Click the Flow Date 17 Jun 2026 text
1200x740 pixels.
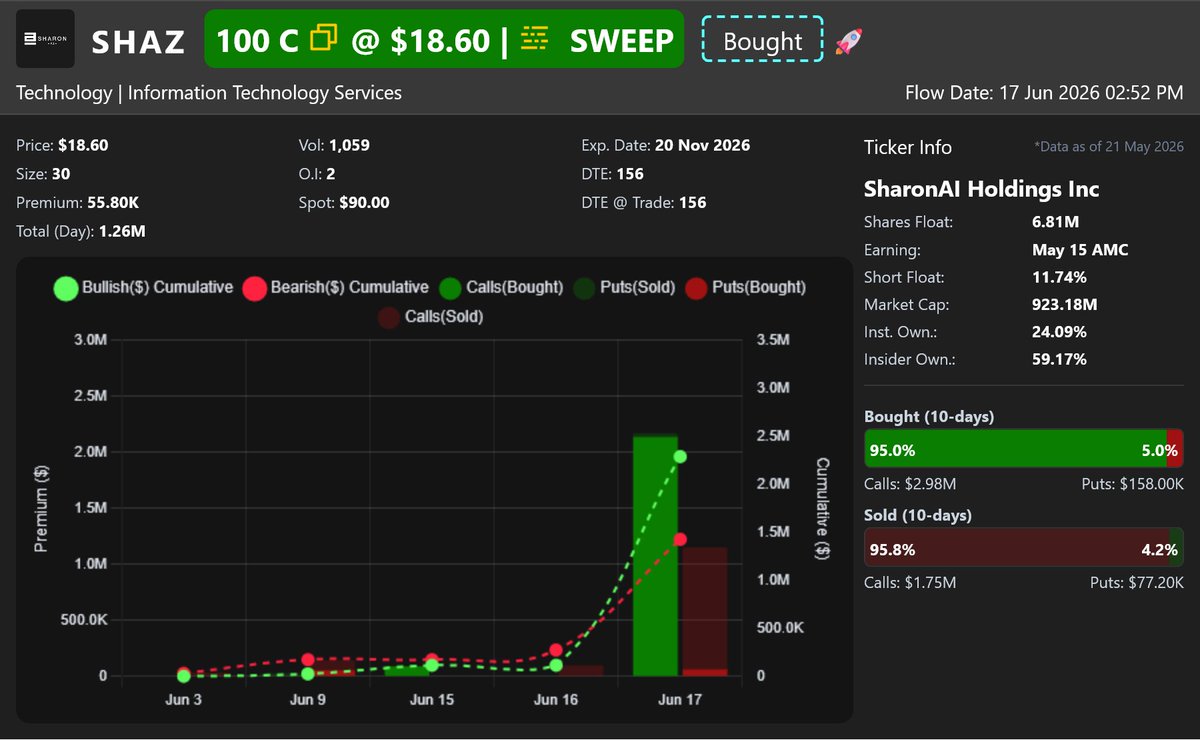pyautogui.click(x=1044, y=93)
